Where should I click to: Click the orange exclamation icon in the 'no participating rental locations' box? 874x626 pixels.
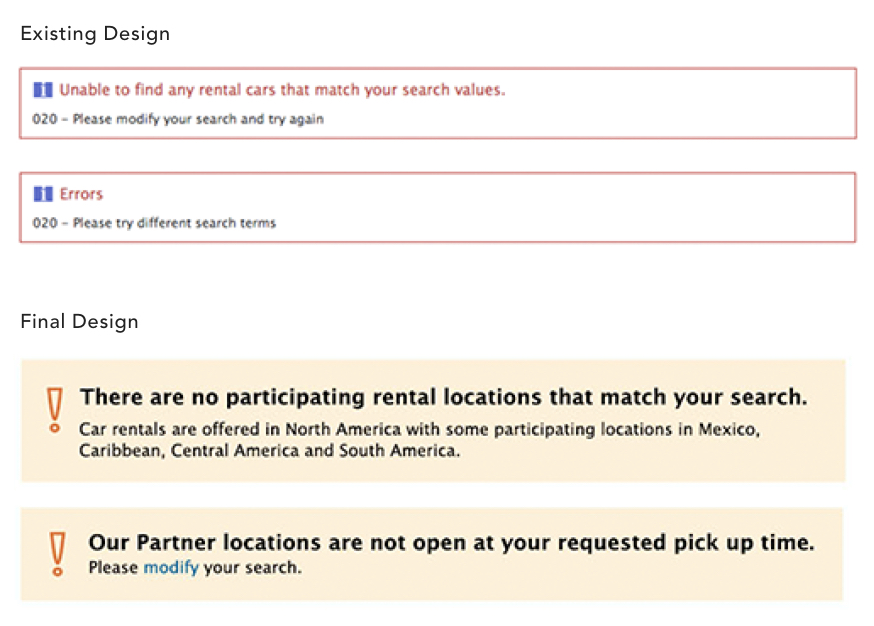pyautogui.click(x=55, y=410)
